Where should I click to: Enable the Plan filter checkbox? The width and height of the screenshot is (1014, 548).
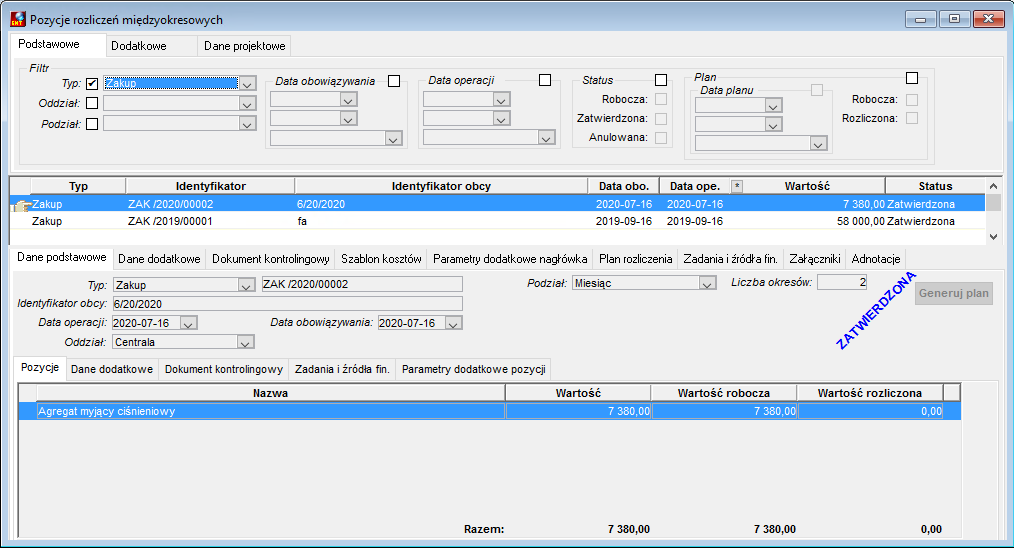pos(912,78)
